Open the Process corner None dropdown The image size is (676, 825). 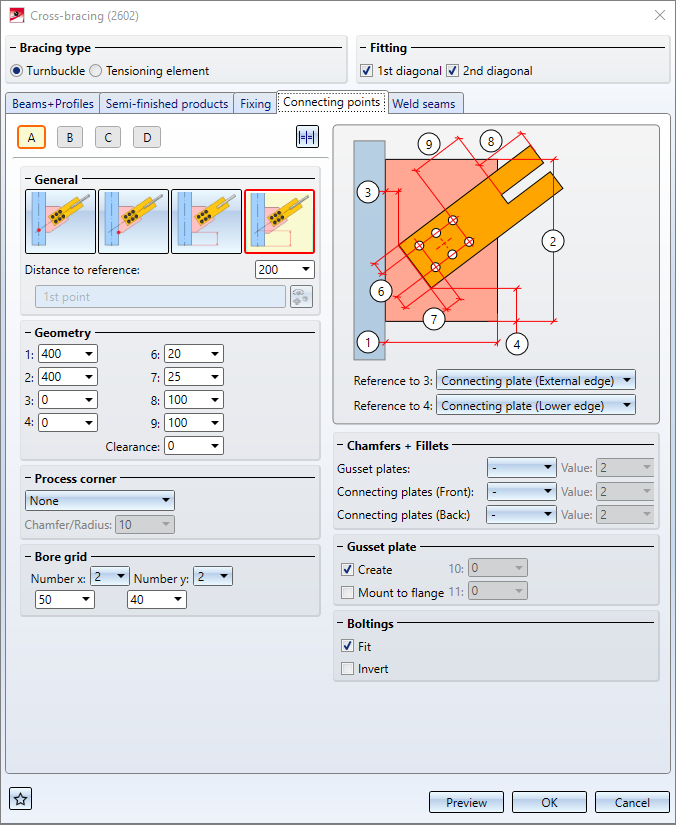click(x=99, y=501)
